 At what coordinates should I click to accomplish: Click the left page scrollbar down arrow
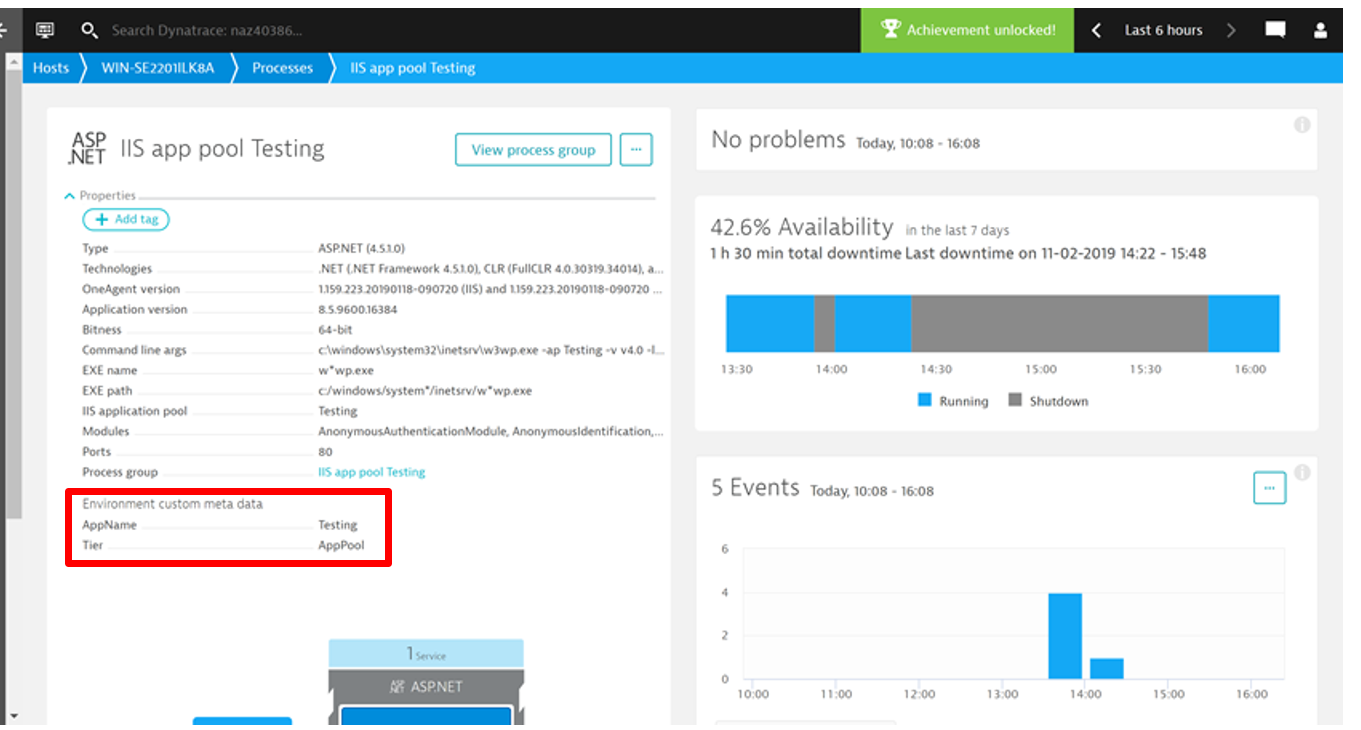pyautogui.click(x=14, y=717)
